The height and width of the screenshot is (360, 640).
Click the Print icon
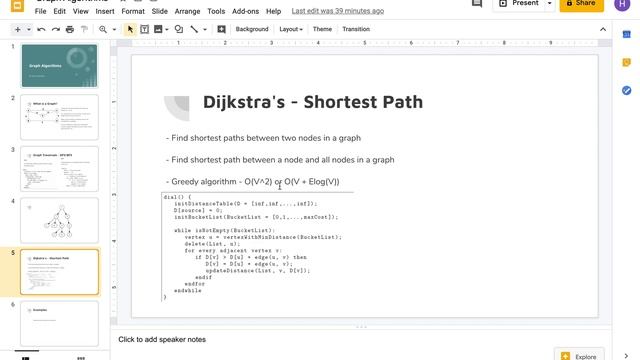[x=70, y=29]
